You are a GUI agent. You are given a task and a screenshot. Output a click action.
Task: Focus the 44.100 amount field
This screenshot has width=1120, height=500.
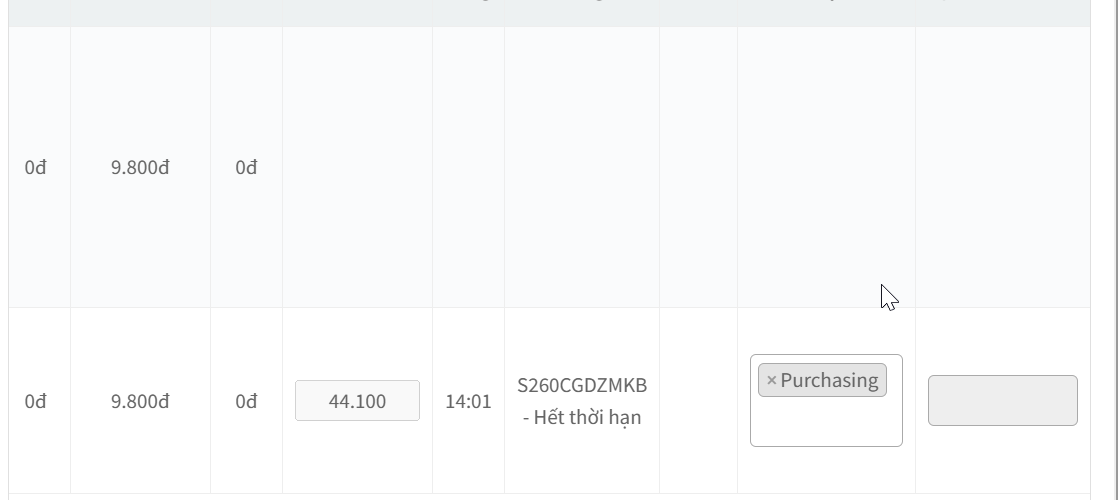(x=357, y=401)
